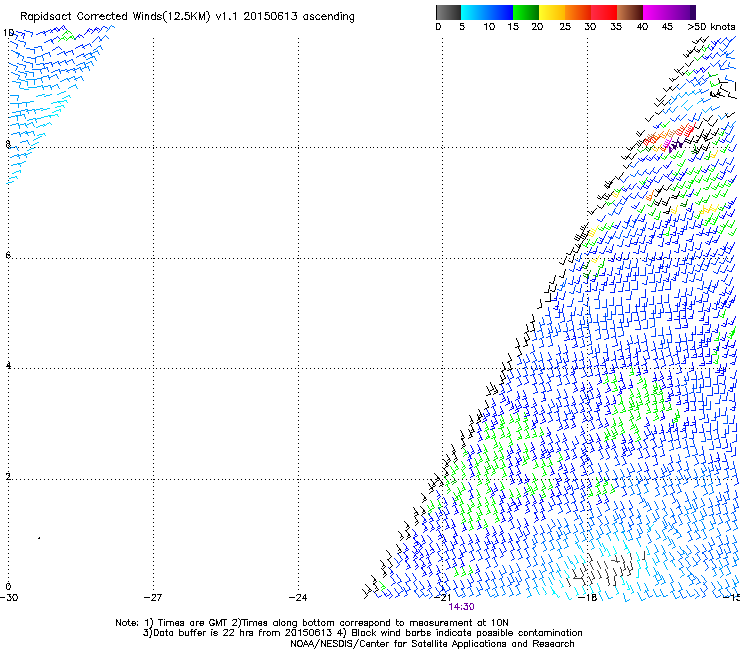Click the '10' latitude axis label

8,33
